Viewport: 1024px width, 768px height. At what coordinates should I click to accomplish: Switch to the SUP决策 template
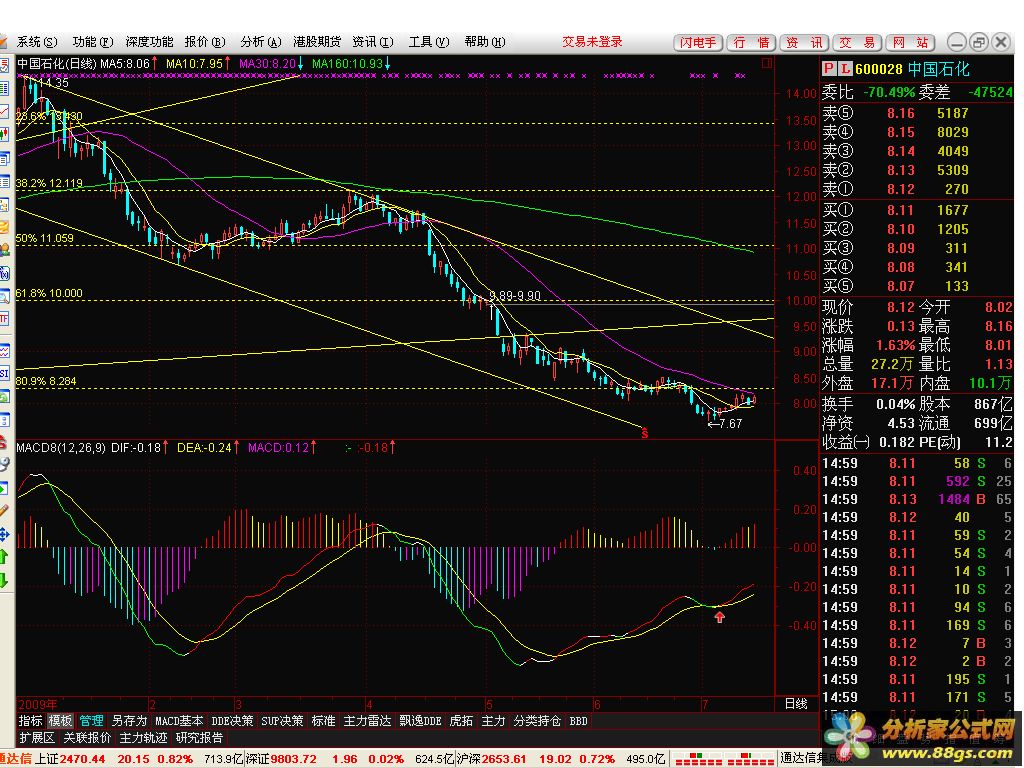(x=282, y=721)
